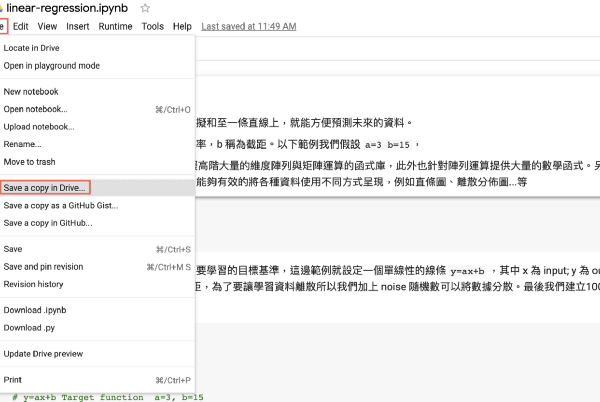Screen dimensions: 600x402
Task: Open the Edit menu
Action: coord(21,26)
